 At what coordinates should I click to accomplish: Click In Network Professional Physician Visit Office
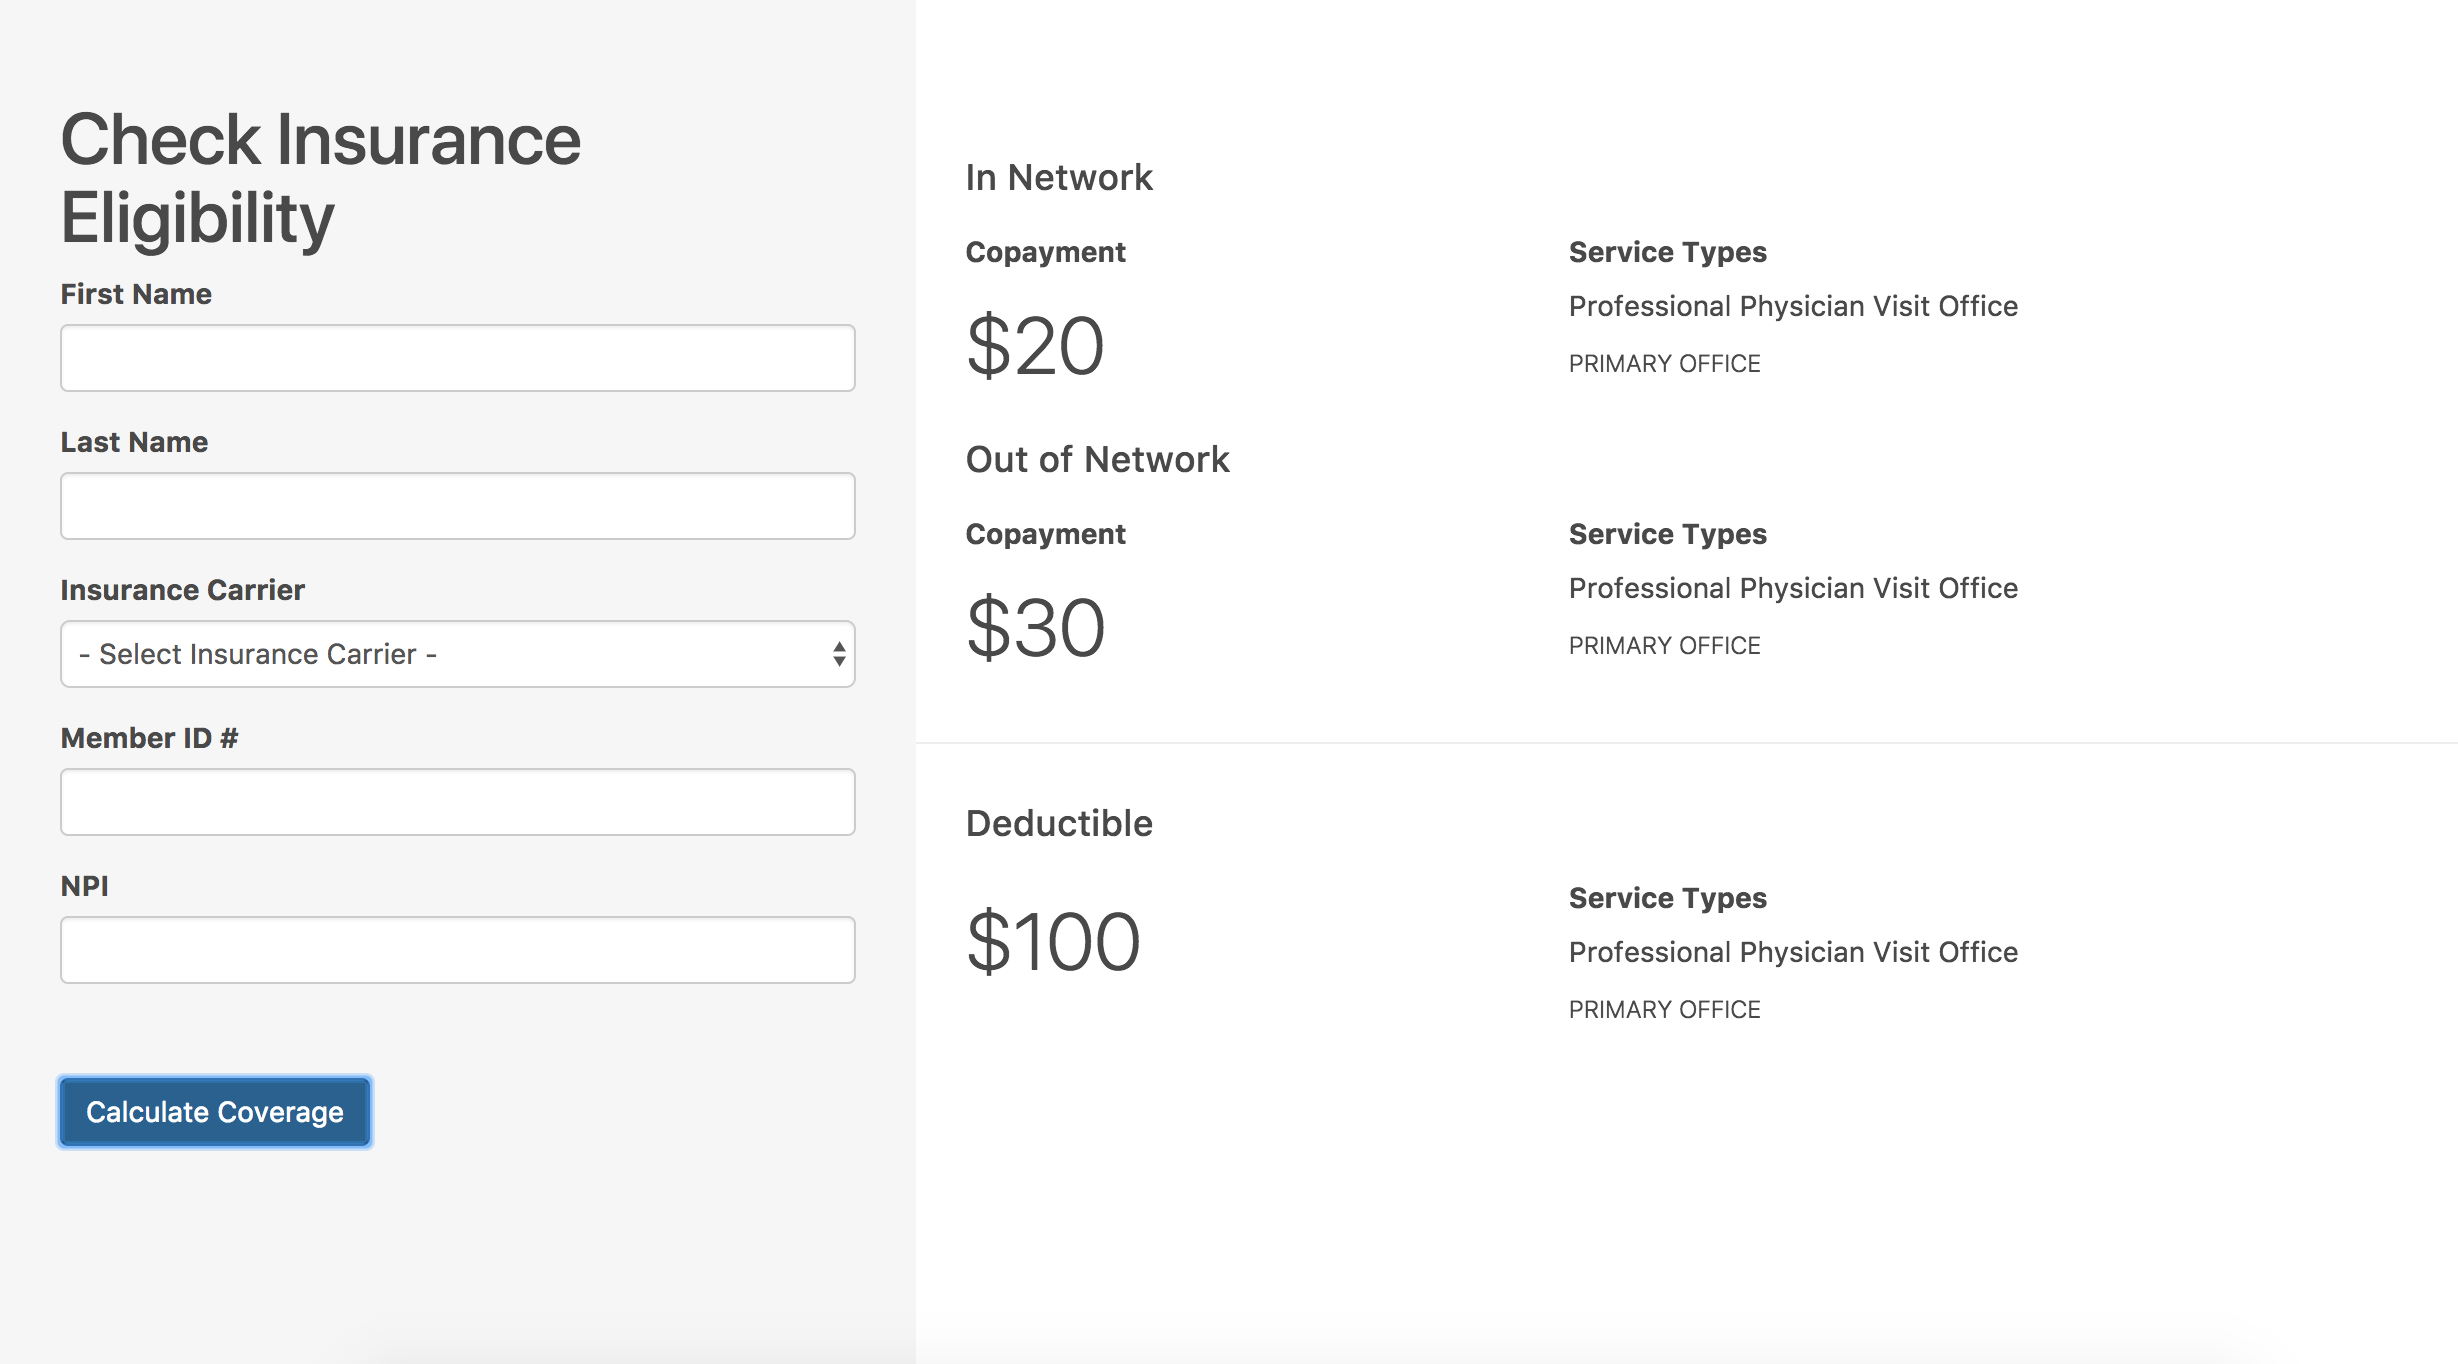1792,306
